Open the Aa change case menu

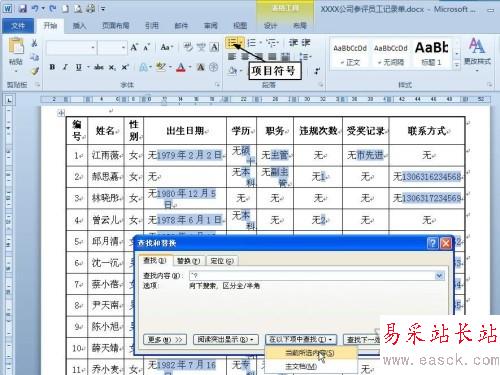pos(166,47)
